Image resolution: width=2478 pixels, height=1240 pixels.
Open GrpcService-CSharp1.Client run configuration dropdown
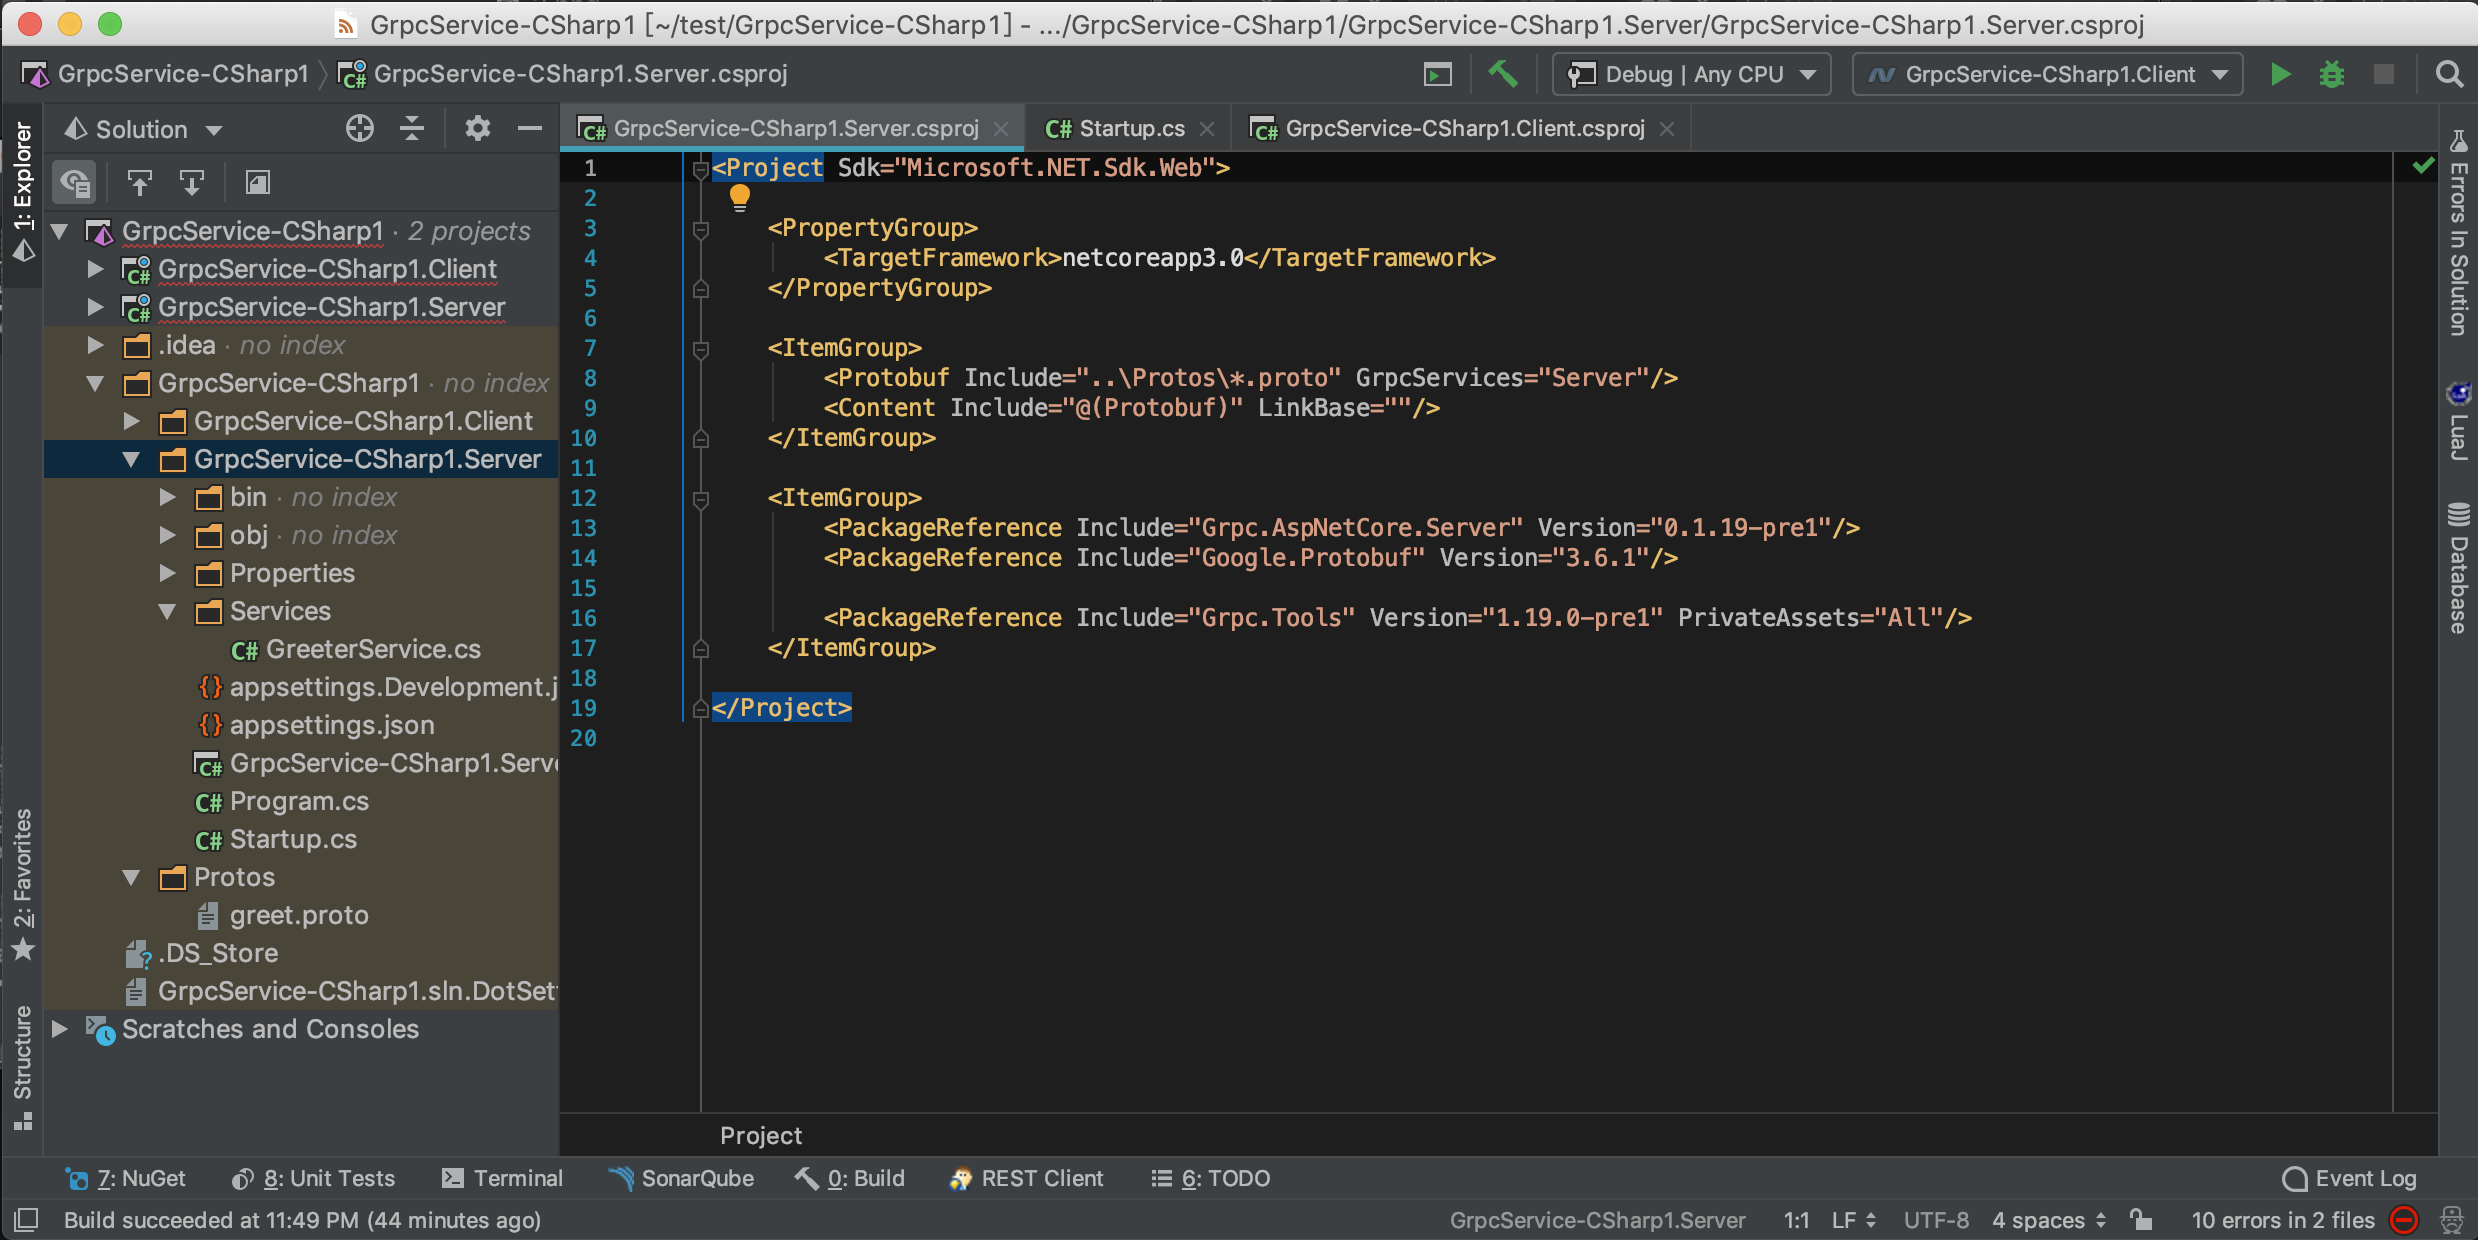pos(2048,74)
